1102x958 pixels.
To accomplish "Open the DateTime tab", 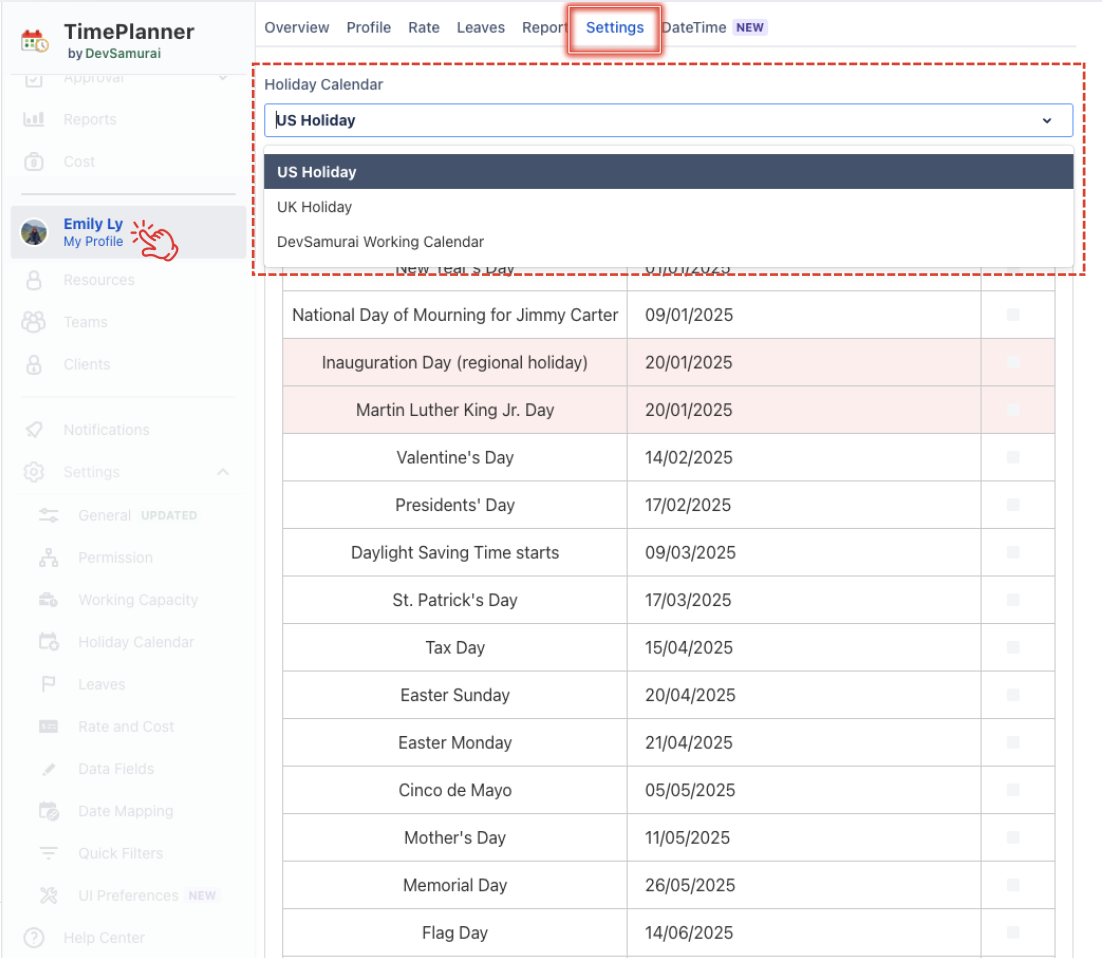I will [x=694, y=28].
